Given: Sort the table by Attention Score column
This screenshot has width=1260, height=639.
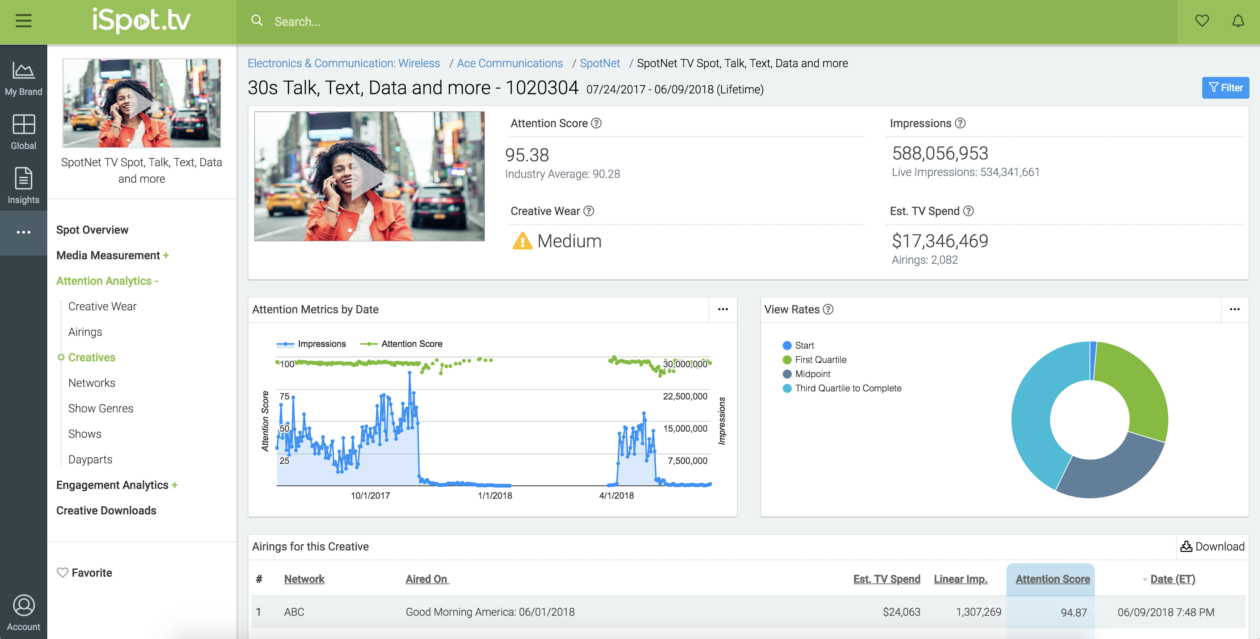Looking at the screenshot, I should [x=1052, y=579].
